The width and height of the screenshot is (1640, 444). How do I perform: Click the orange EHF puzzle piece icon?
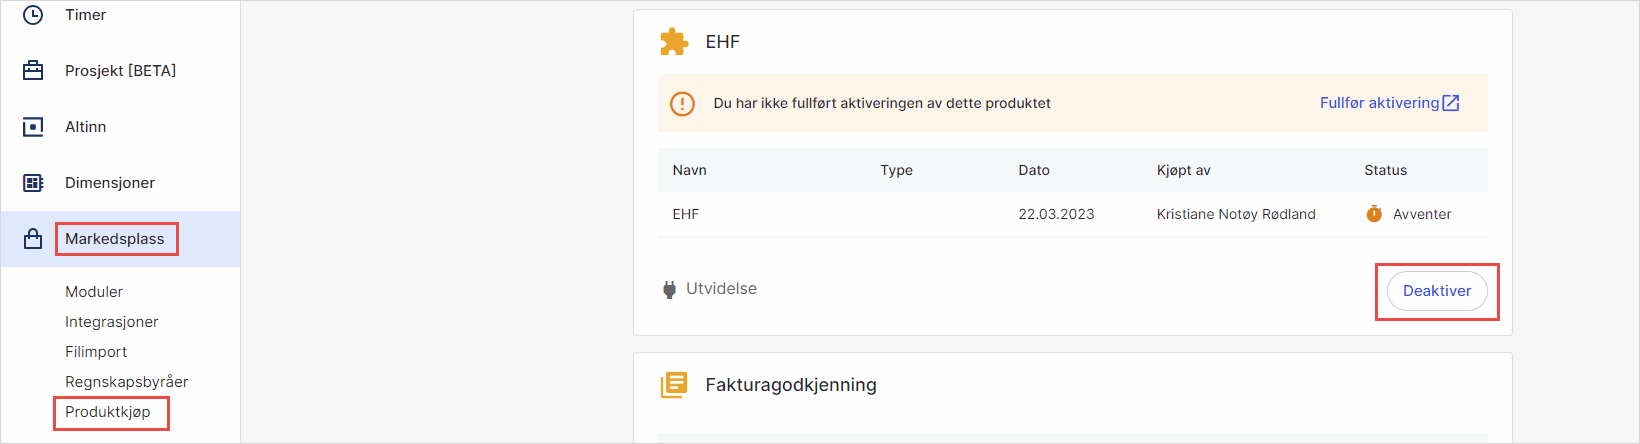(674, 42)
